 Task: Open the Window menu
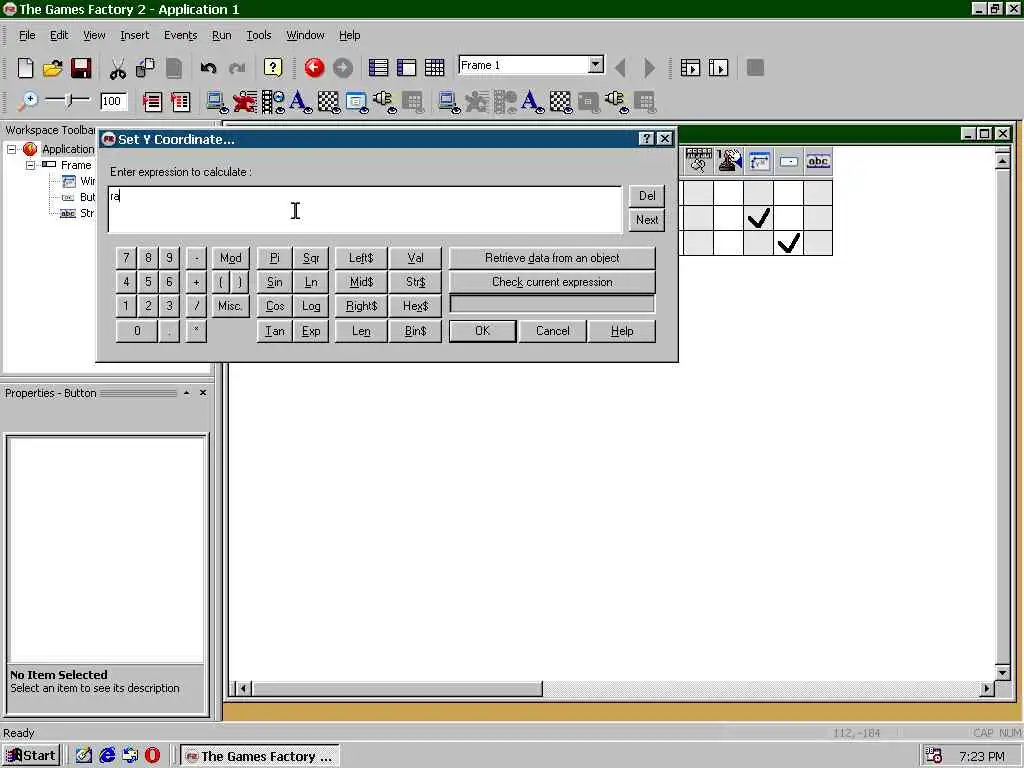click(x=305, y=35)
